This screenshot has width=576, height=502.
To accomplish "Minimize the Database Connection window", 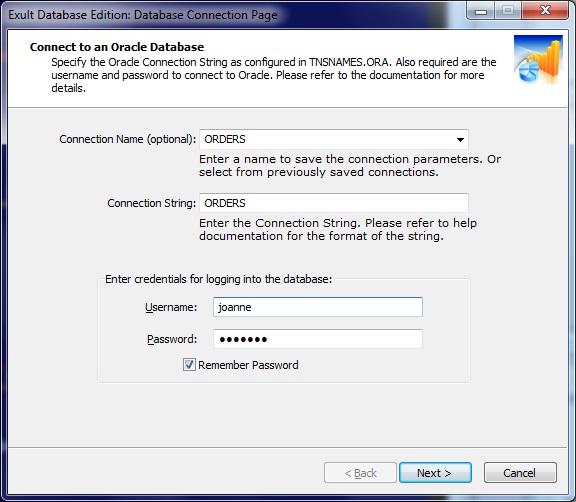I will [481, 11].
